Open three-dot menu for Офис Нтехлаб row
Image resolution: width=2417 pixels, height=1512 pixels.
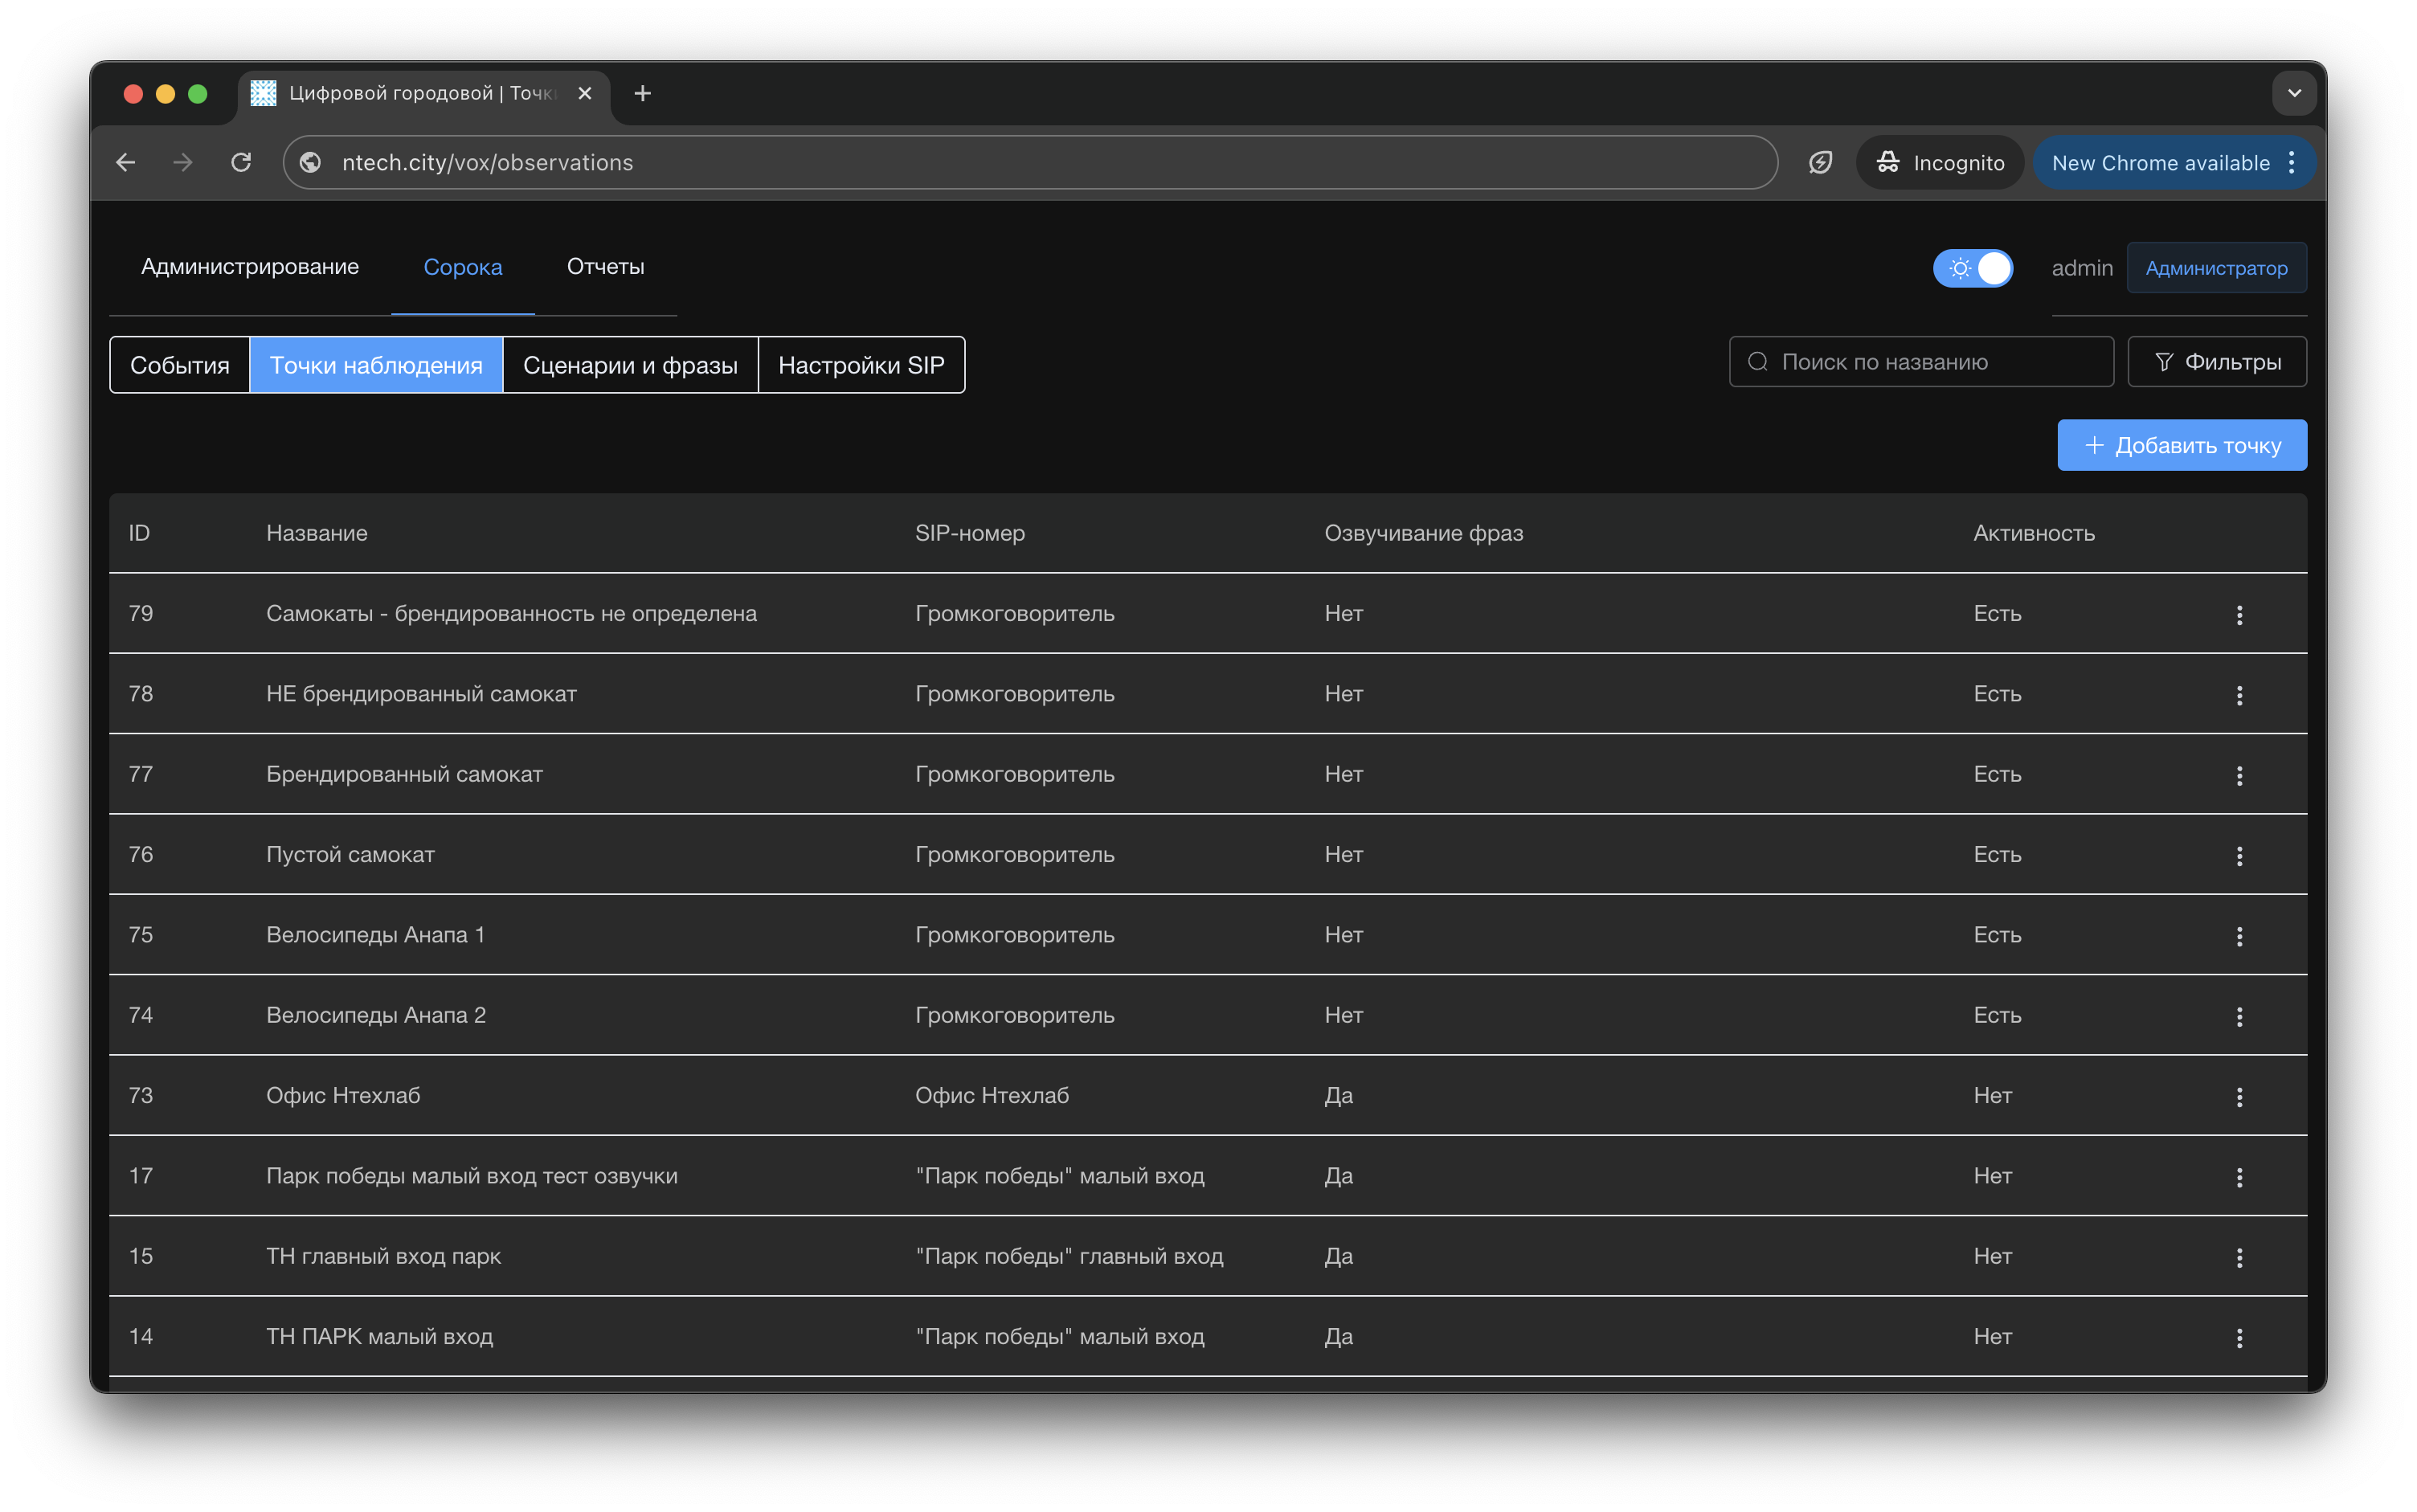click(2239, 1097)
